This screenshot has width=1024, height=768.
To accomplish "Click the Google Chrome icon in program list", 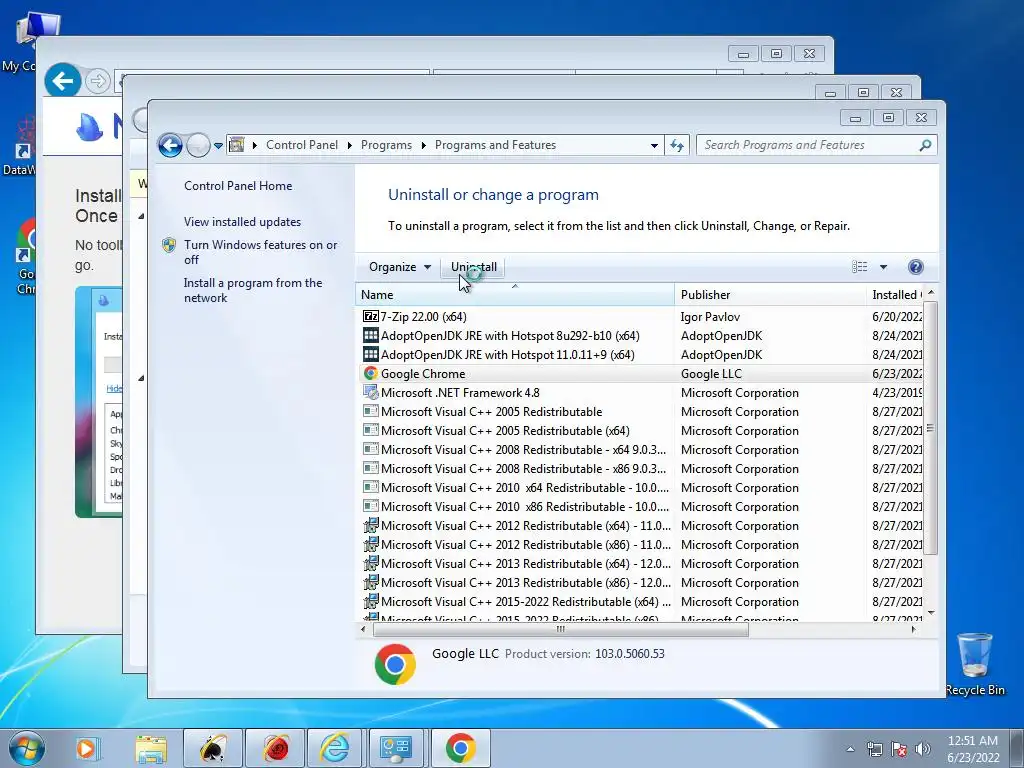I will (370, 374).
